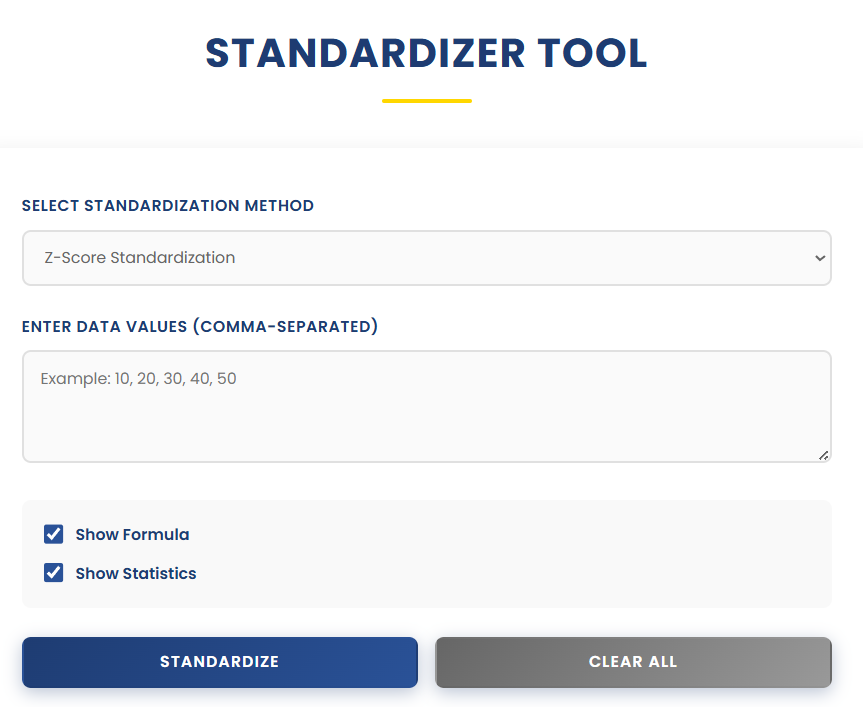Click the Show Formula text label
The image size is (863, 707).
coord(132,534)
